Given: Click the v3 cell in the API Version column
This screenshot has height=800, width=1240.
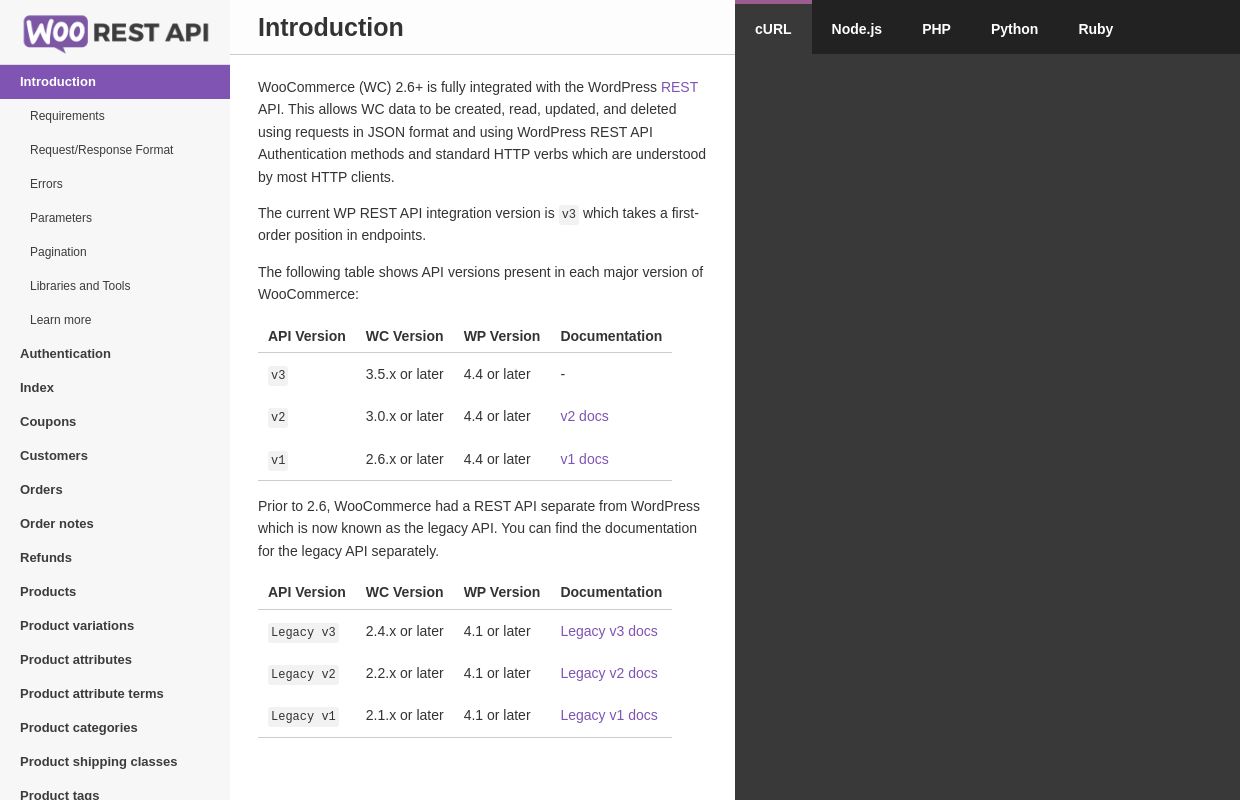Looking at the screenshot, I should (278, 376).
